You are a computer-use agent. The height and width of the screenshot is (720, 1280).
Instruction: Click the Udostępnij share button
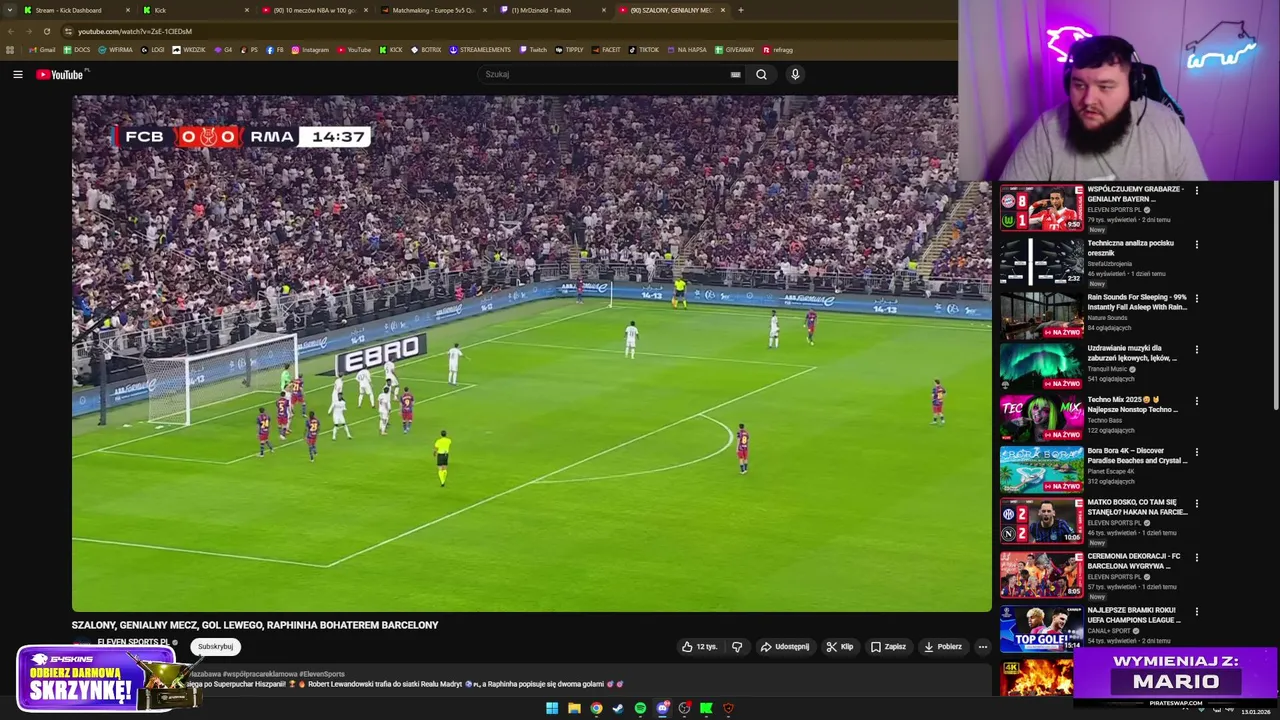pos(785,647)
